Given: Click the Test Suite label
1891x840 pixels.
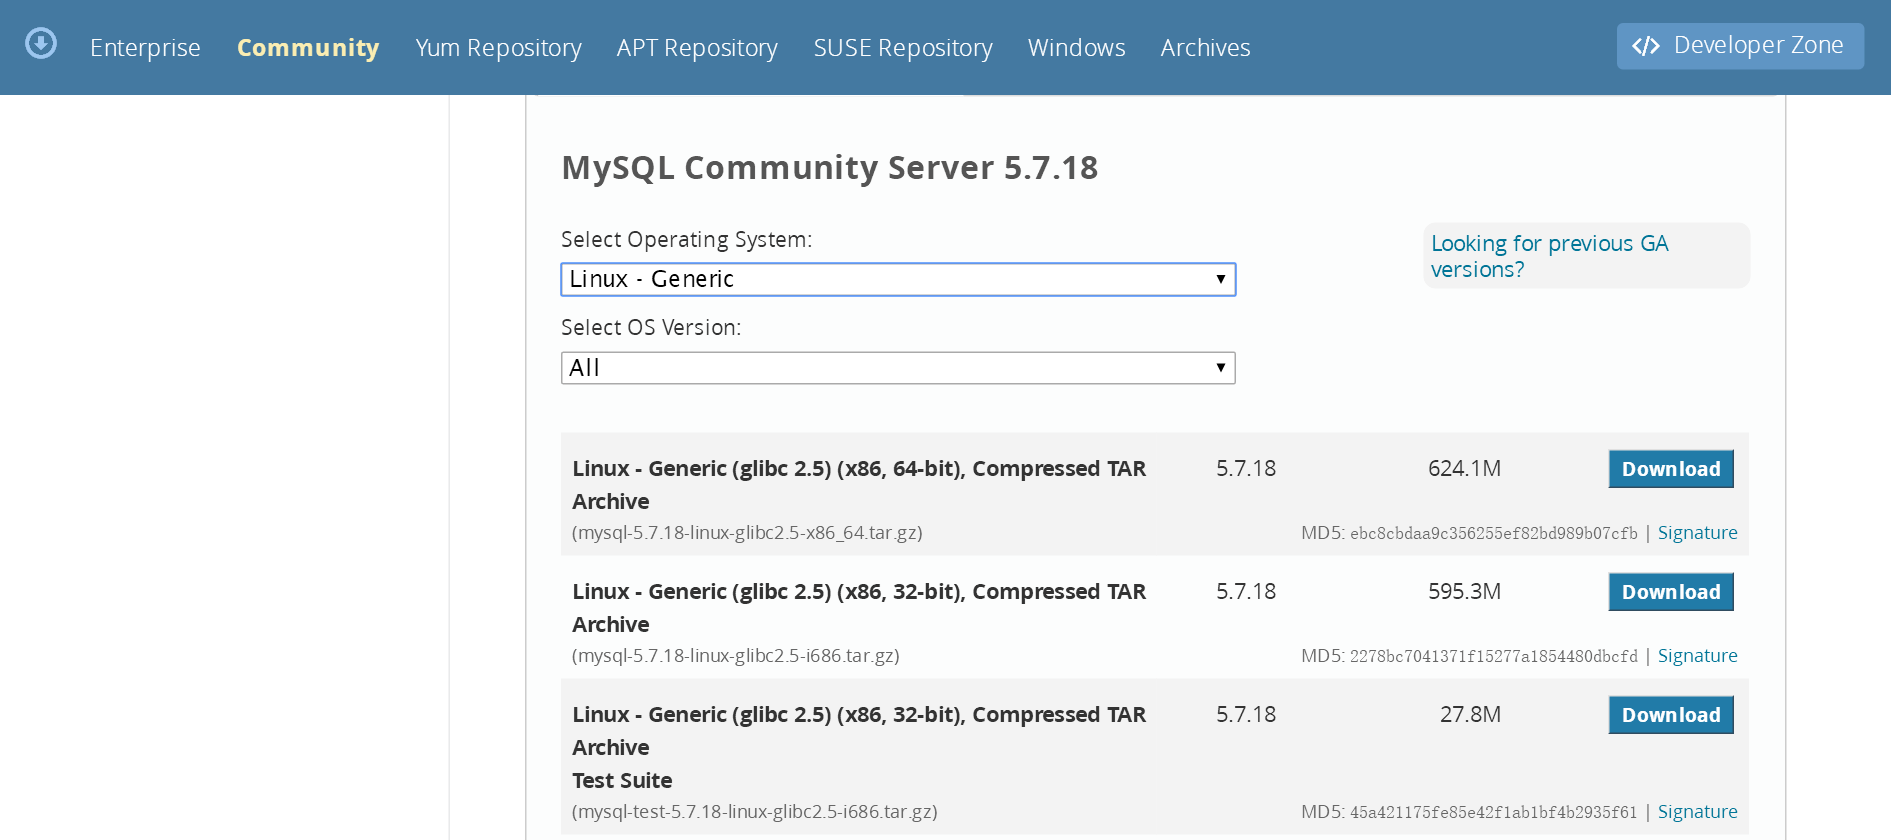Looking at the screenshot, I should point(622,781).
